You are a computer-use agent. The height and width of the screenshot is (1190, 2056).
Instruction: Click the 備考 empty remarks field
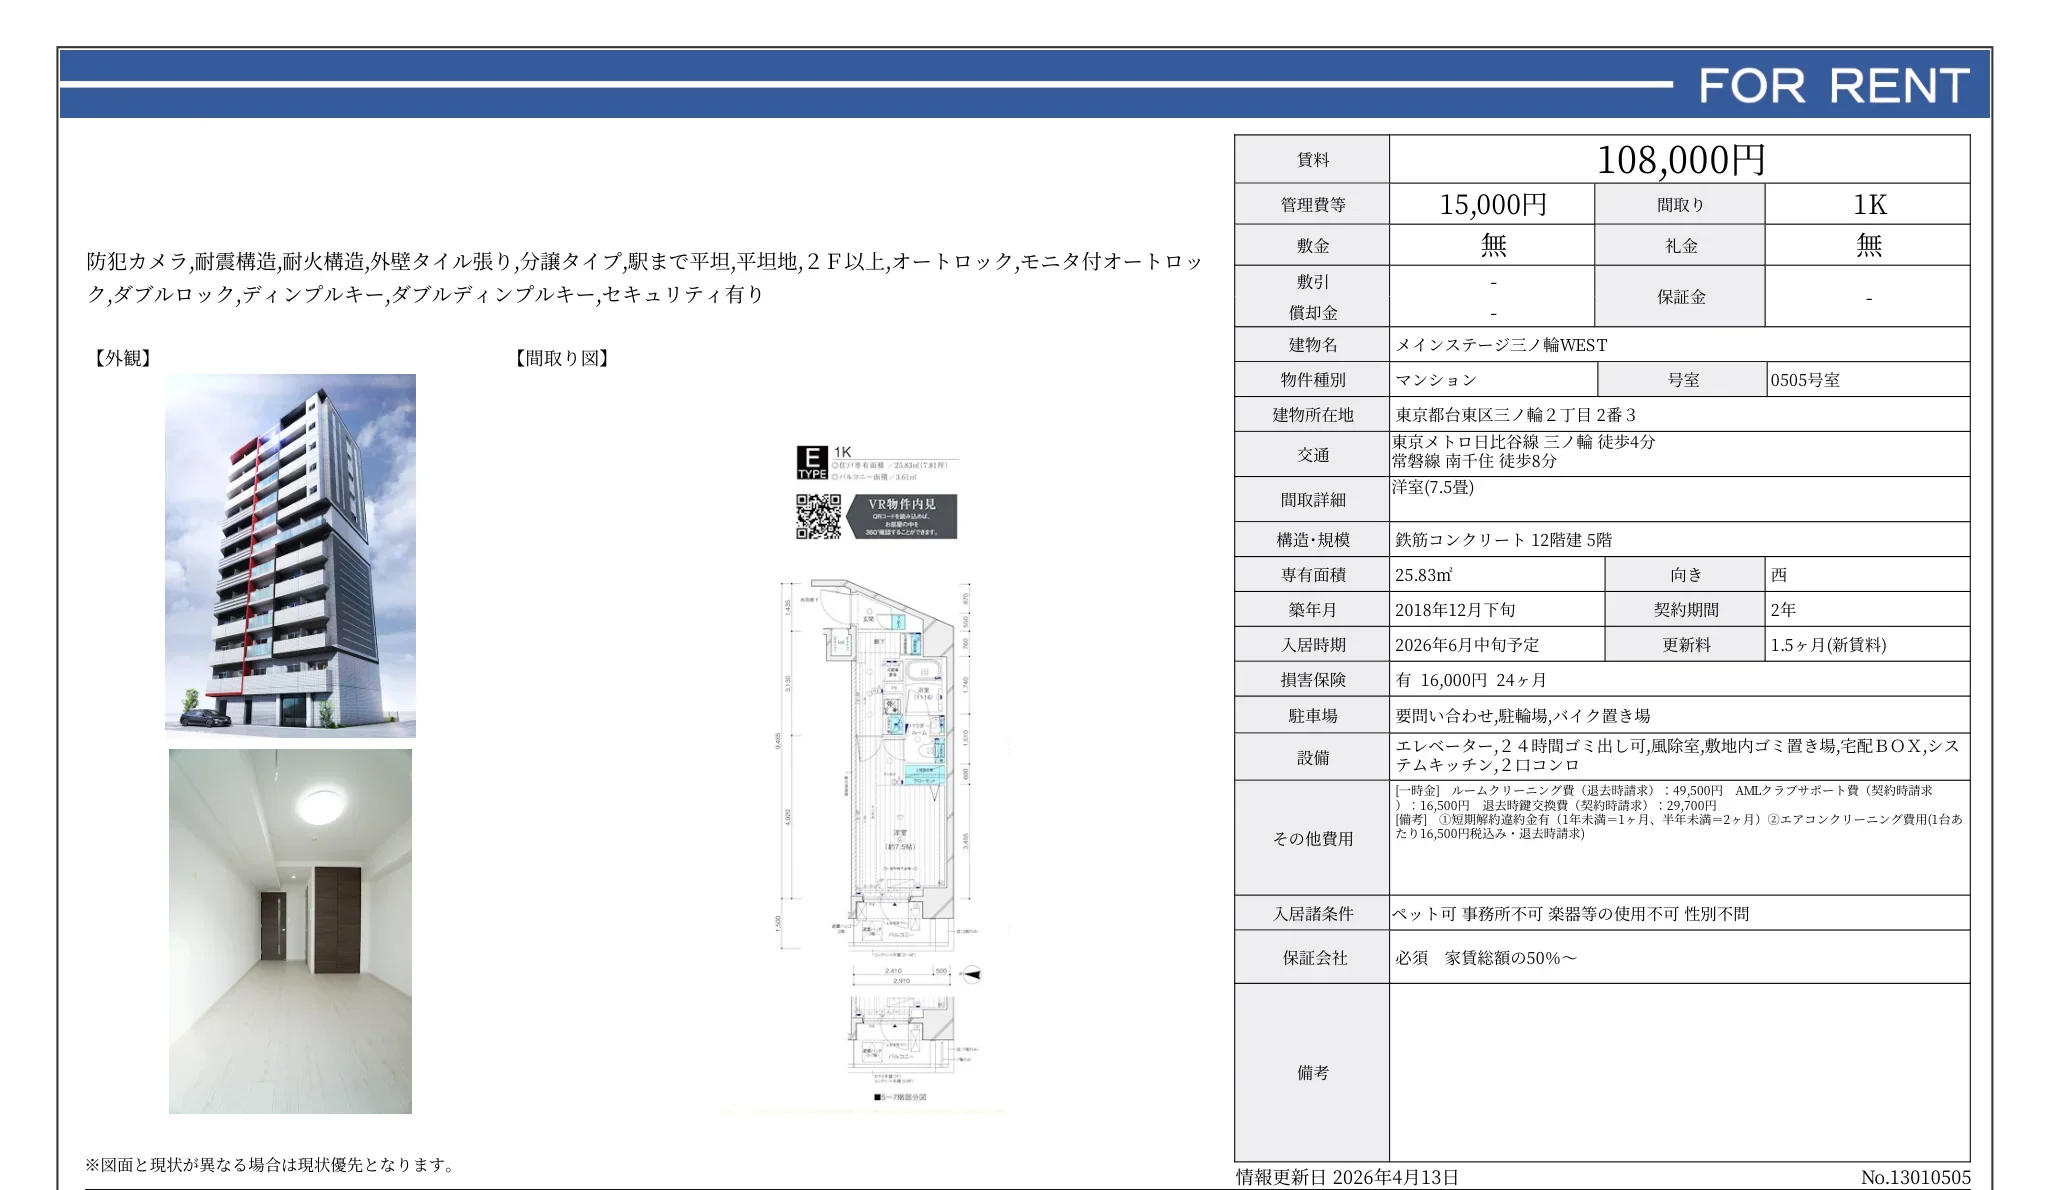(1678, 1072)
